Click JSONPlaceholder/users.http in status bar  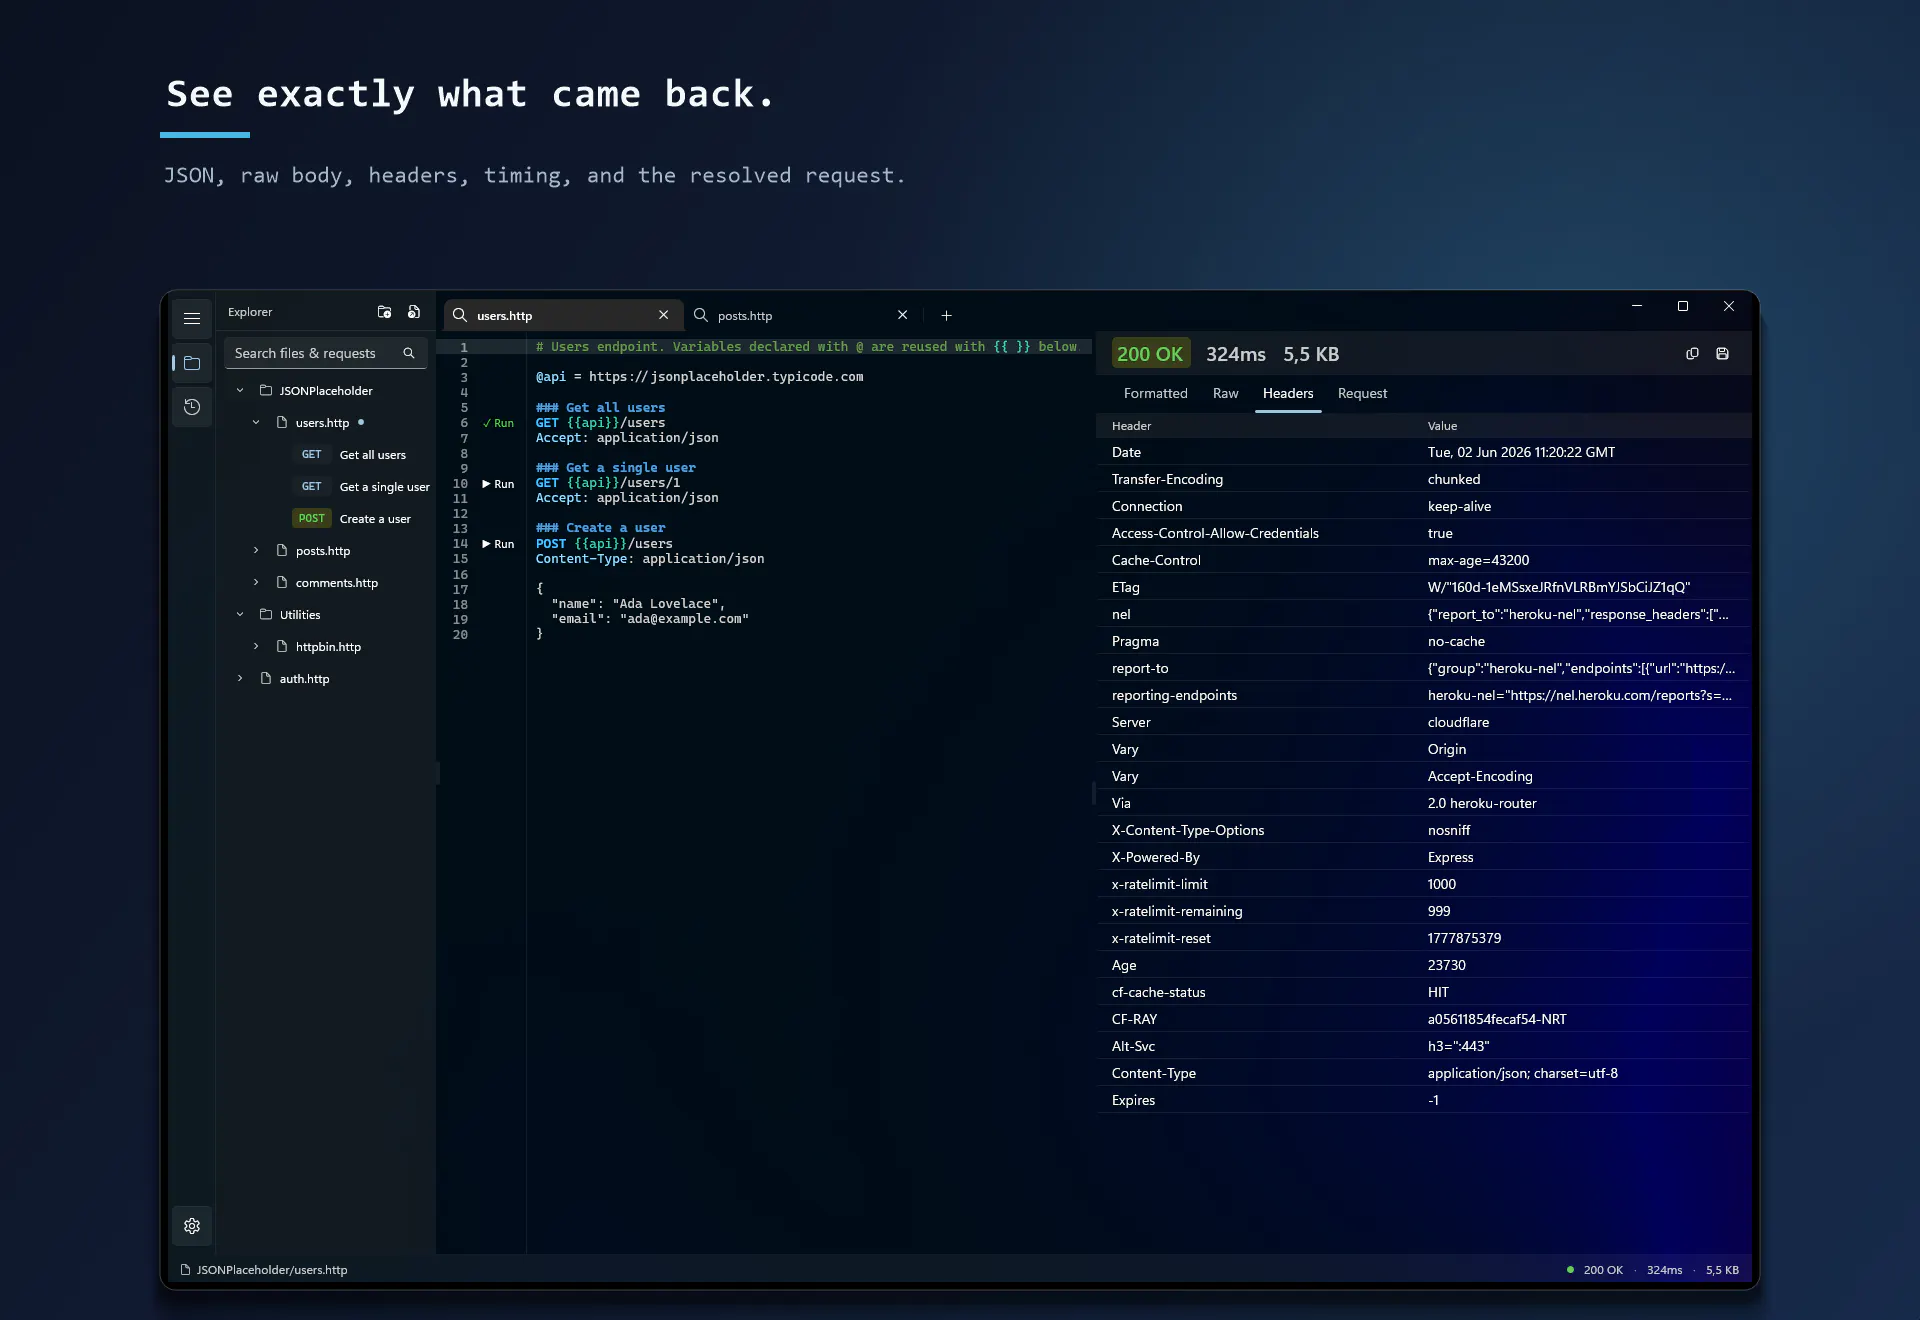272,1270
